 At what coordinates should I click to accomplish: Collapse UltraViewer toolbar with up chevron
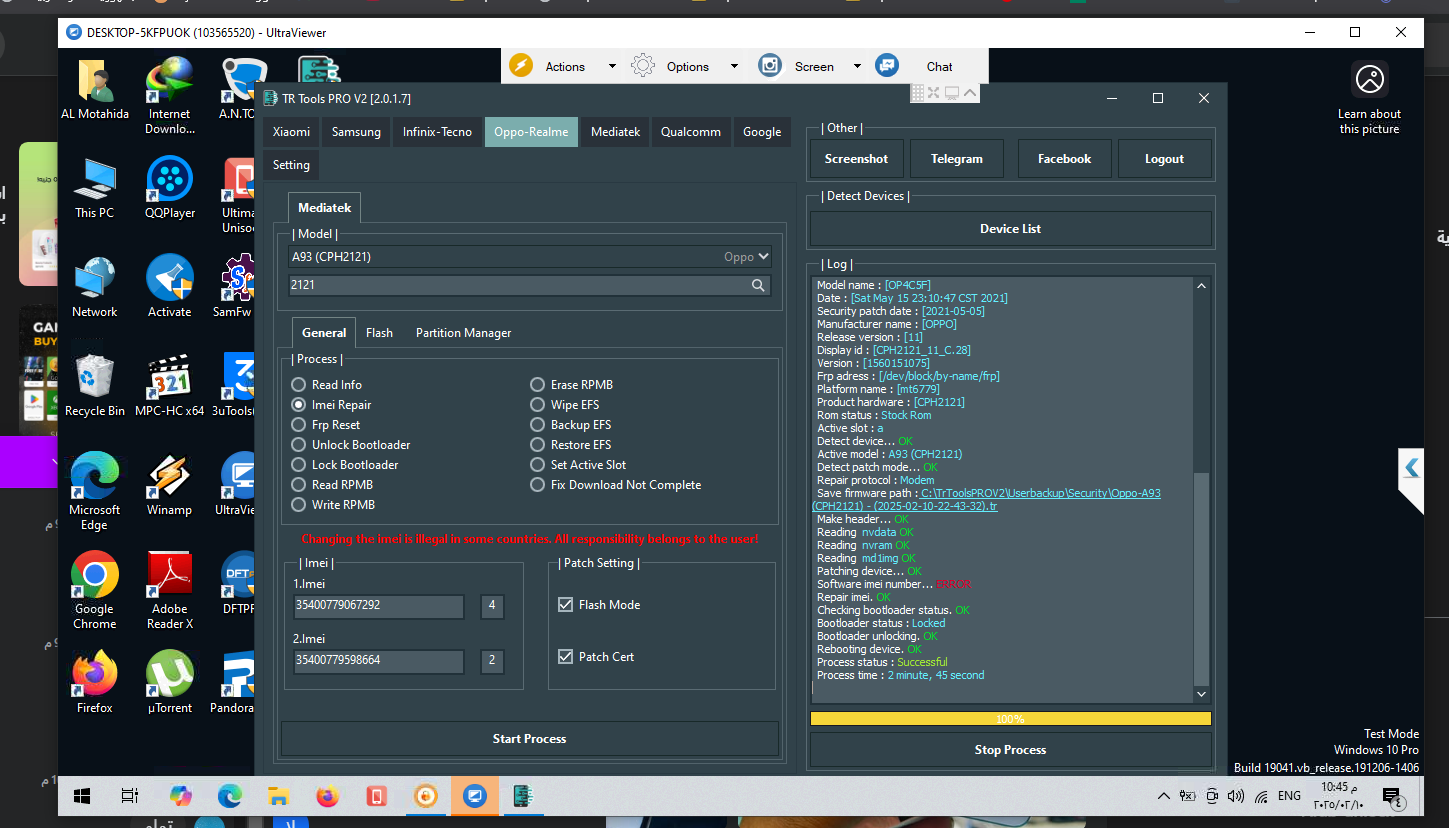972,94
